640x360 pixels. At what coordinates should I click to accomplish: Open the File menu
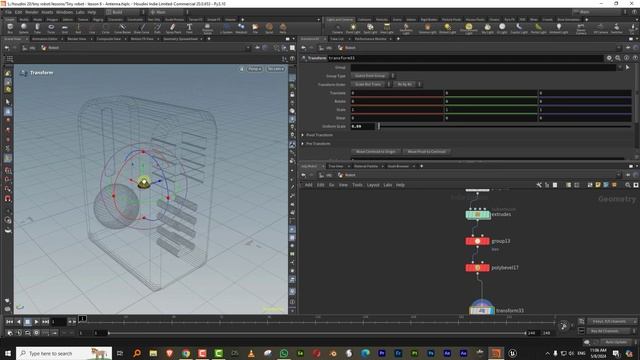(8, 12)
